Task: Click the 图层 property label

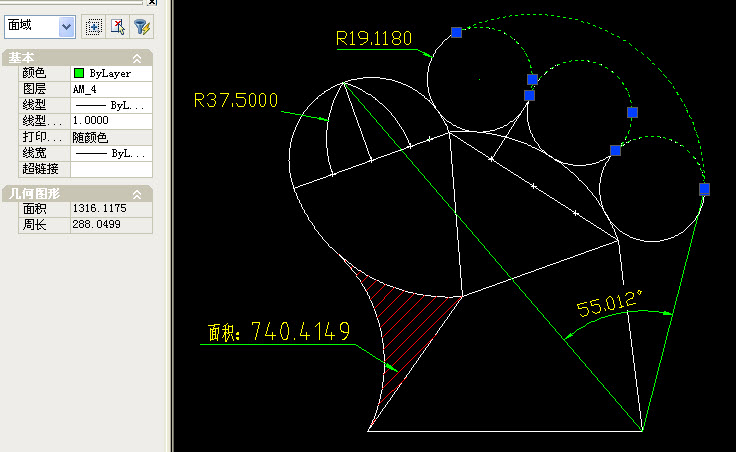Action: coord(34,89)
